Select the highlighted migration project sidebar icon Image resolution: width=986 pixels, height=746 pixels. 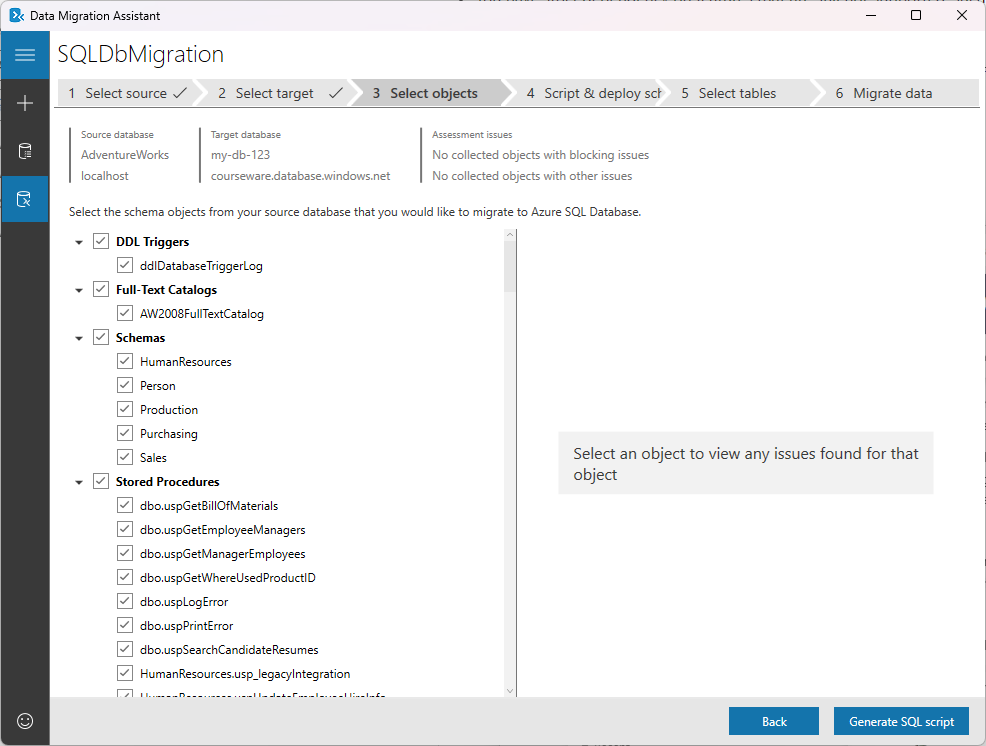point(24,198)
